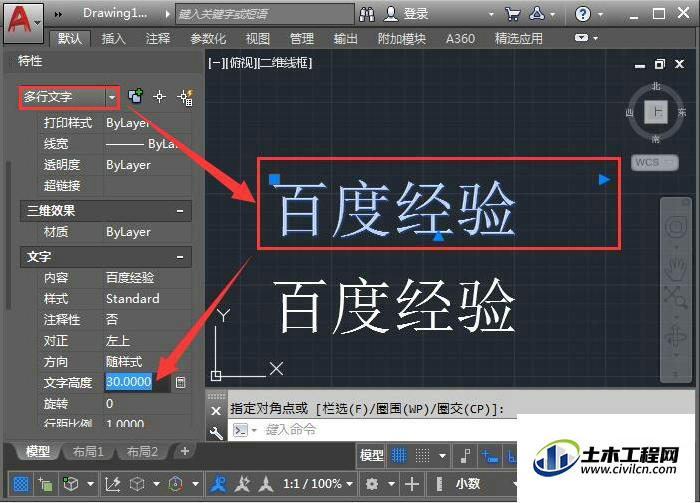Collapse the 文字 section
Screen dimensions: 700x503
click(180, 257)
